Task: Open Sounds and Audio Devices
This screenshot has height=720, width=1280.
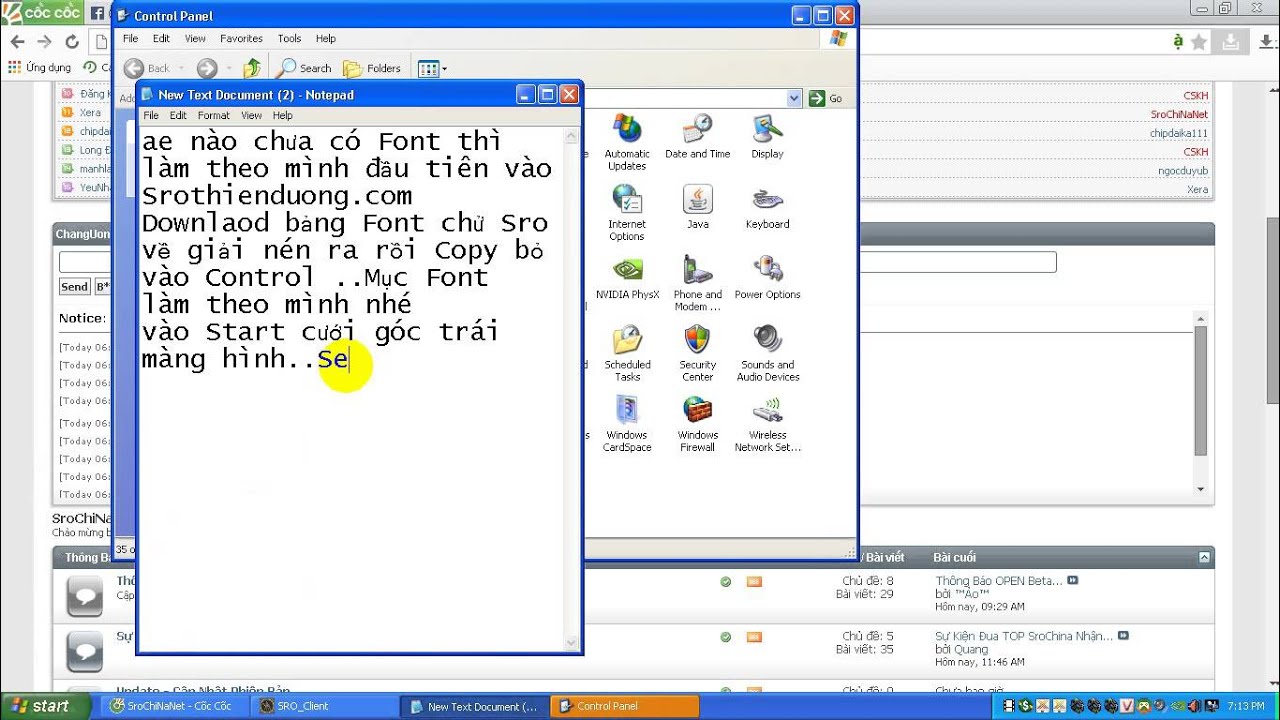Action: tap(767, 353)
